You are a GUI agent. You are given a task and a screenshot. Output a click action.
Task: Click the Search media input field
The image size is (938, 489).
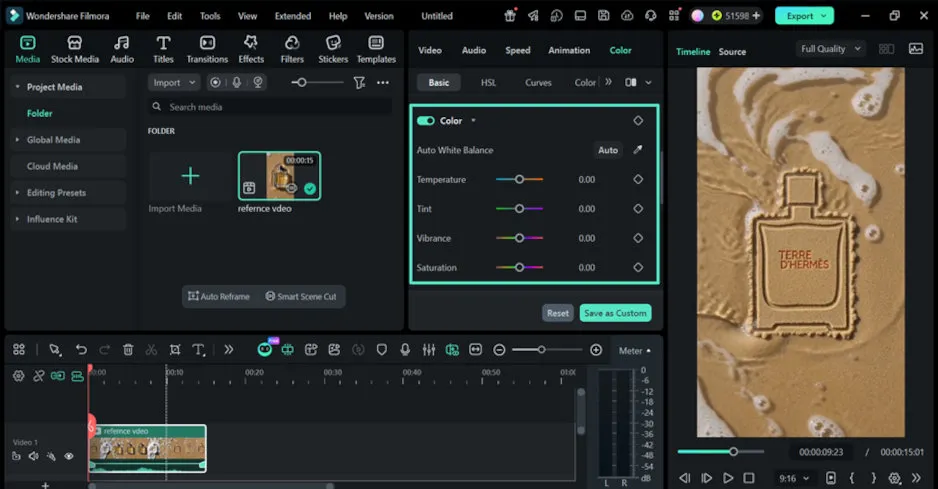point(270,107)
